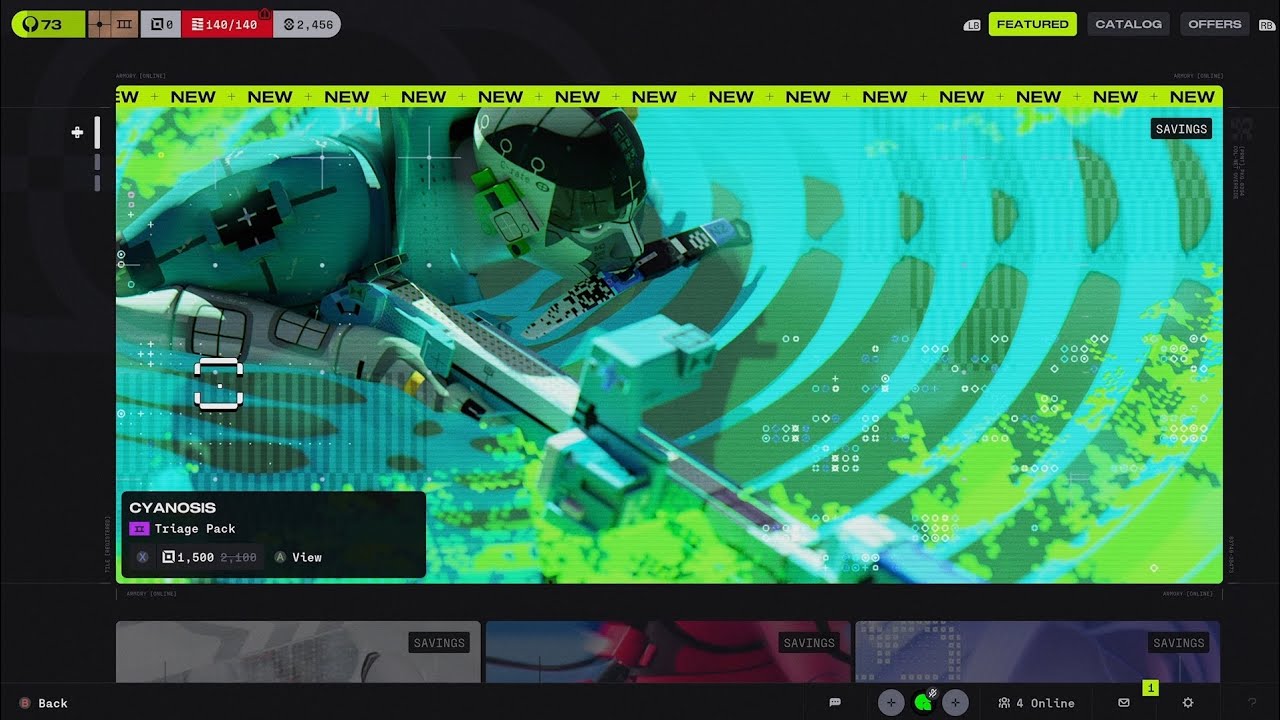
Task: Click the RB shoulder button prompt
Action: 1267,25
